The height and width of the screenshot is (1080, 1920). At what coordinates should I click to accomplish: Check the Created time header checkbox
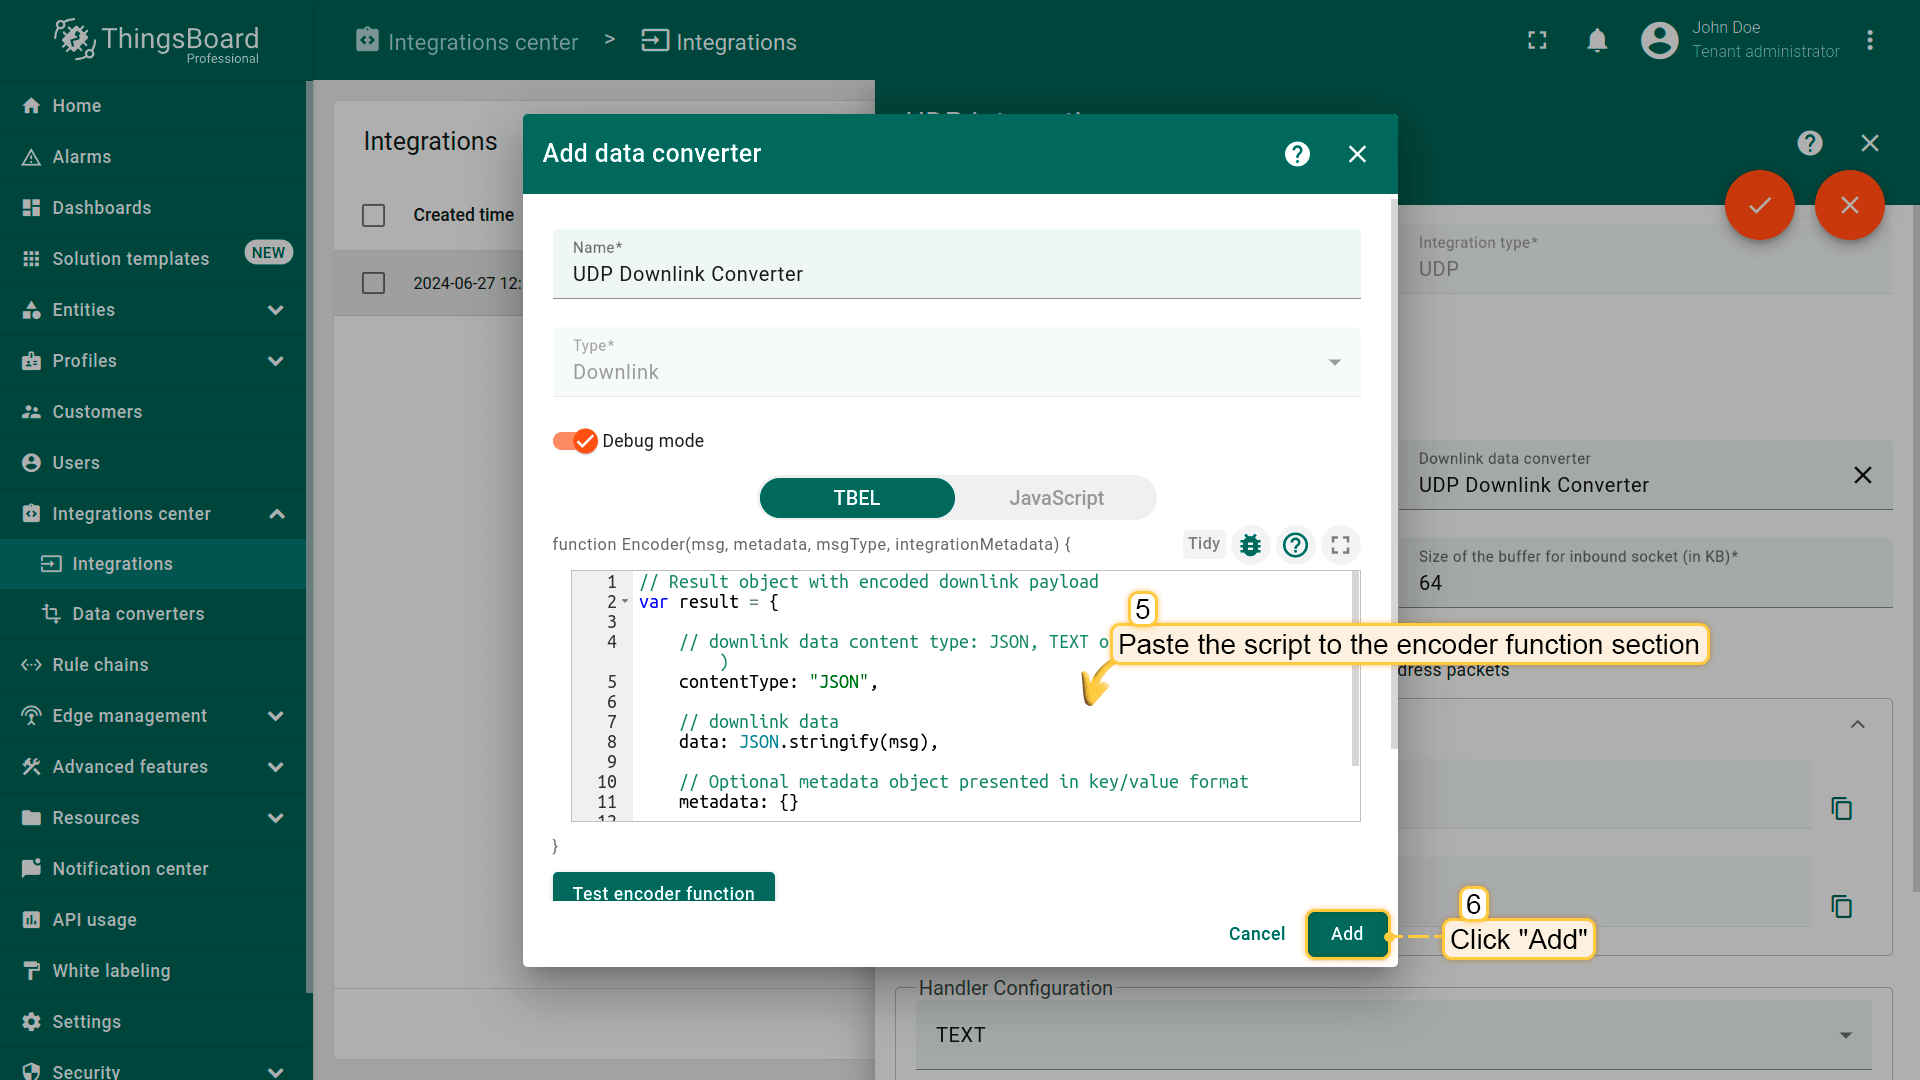tap(373, 215)
